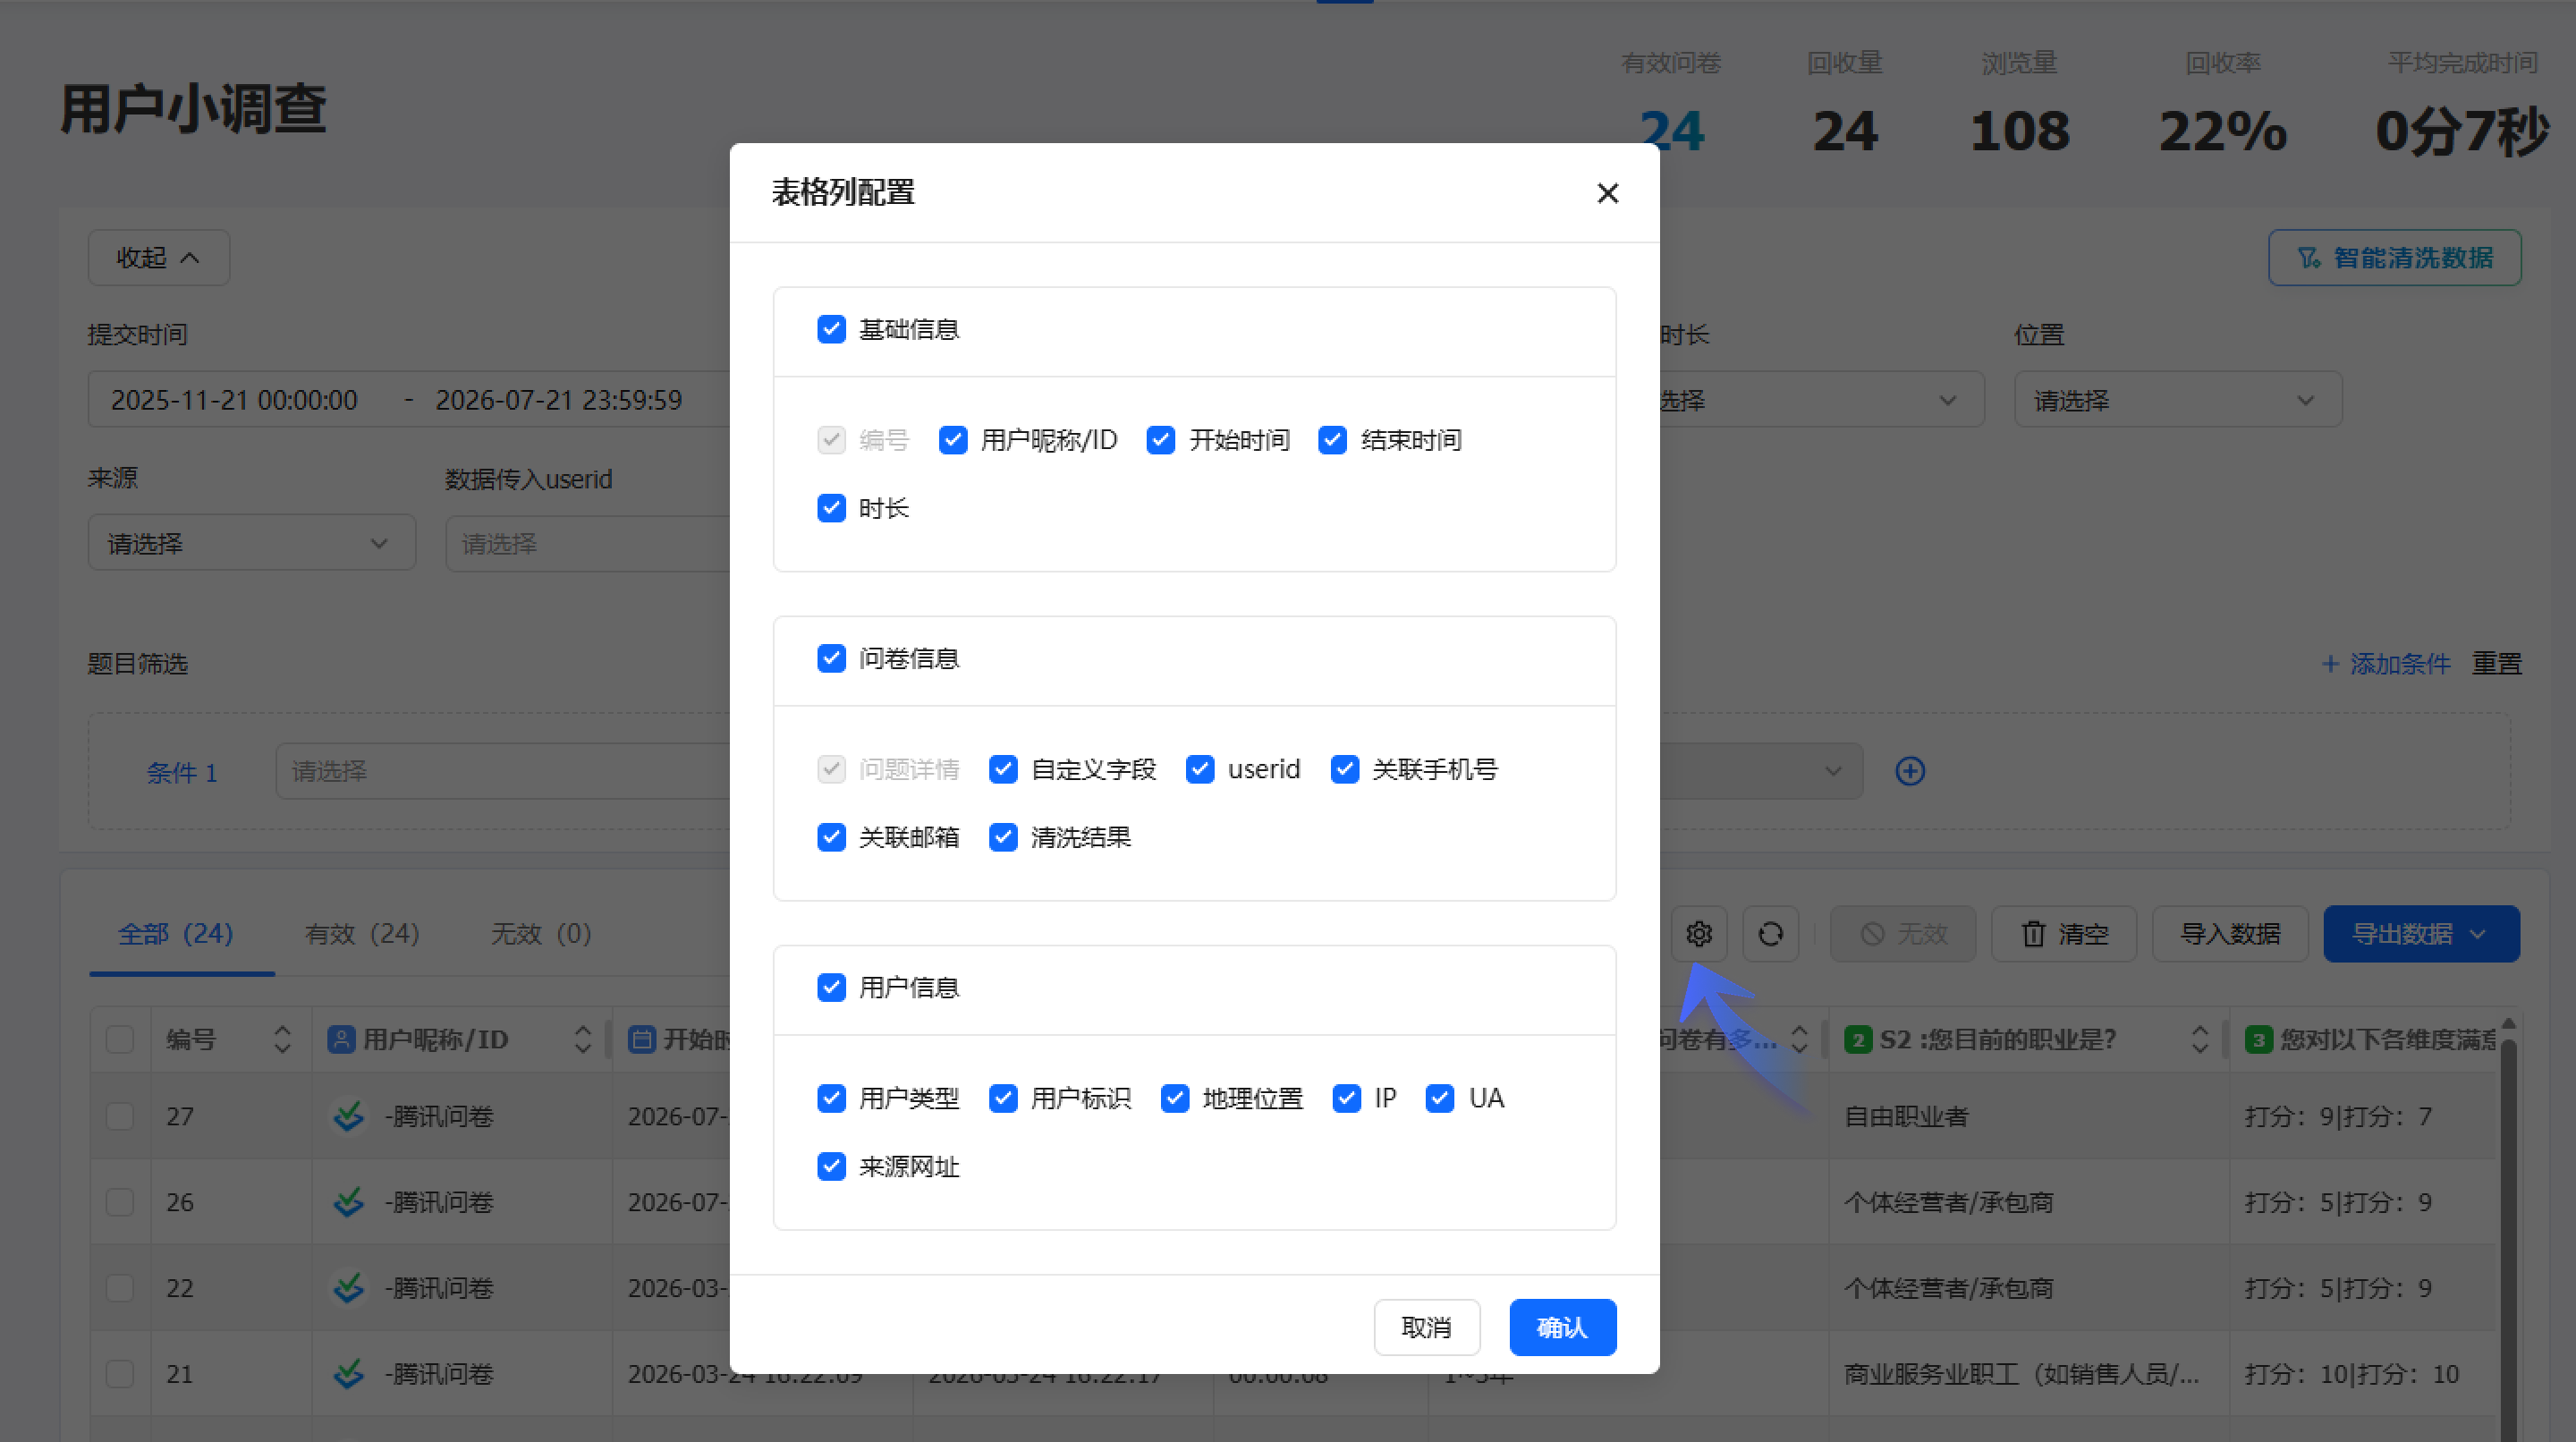
Task: Select checkbox for row 27
Action: [120, 1116]
